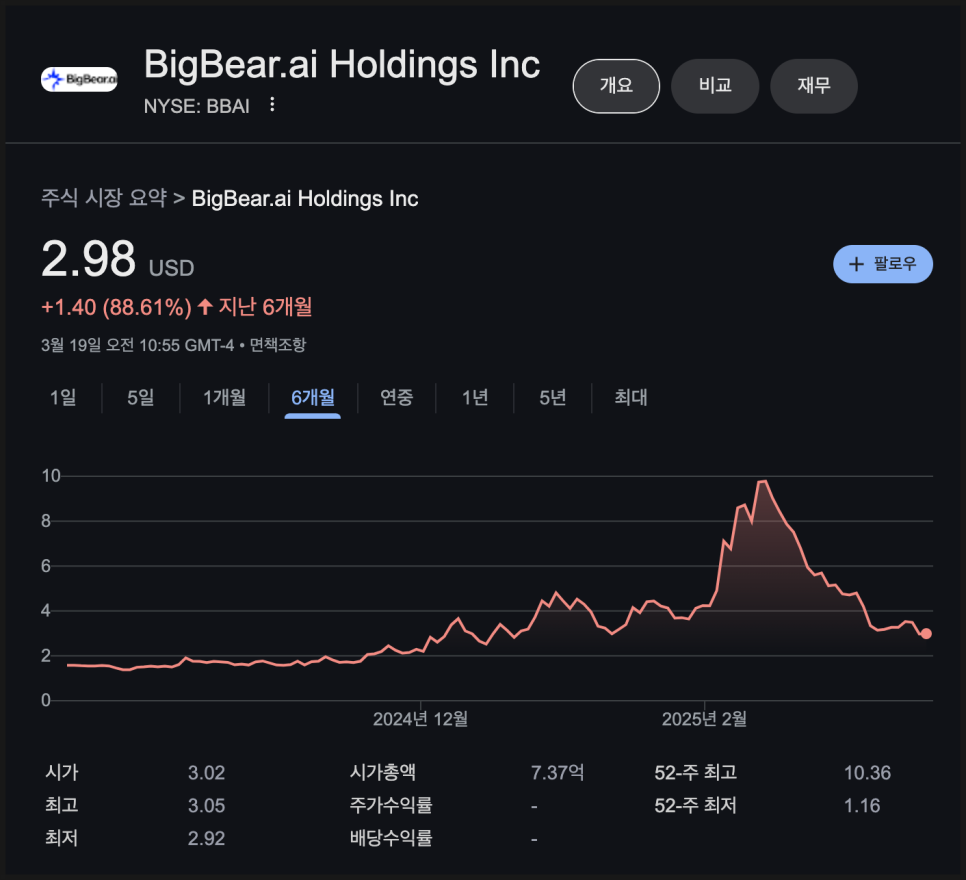Open the 주식 시장 요약 breadcrumb link
Screen dimensions: 966x880
(104, 198)
